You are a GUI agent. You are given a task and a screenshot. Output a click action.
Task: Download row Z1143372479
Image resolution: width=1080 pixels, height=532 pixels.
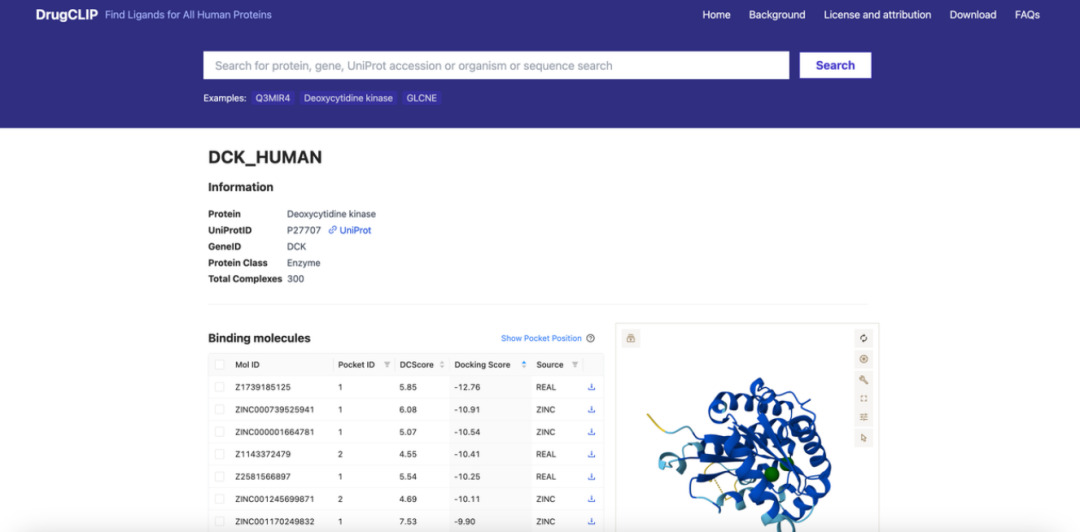point(591,454)
